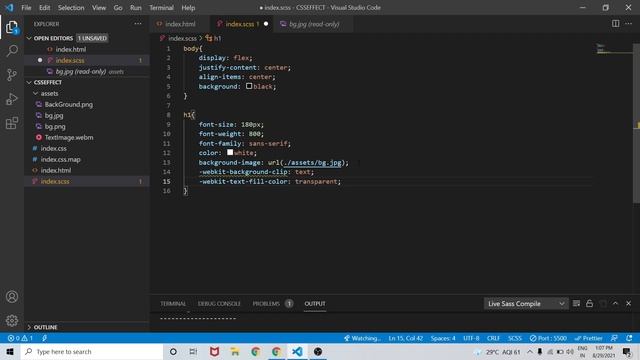Maximize the panel with chevron up
640x360 pixels.
[616, 304]
